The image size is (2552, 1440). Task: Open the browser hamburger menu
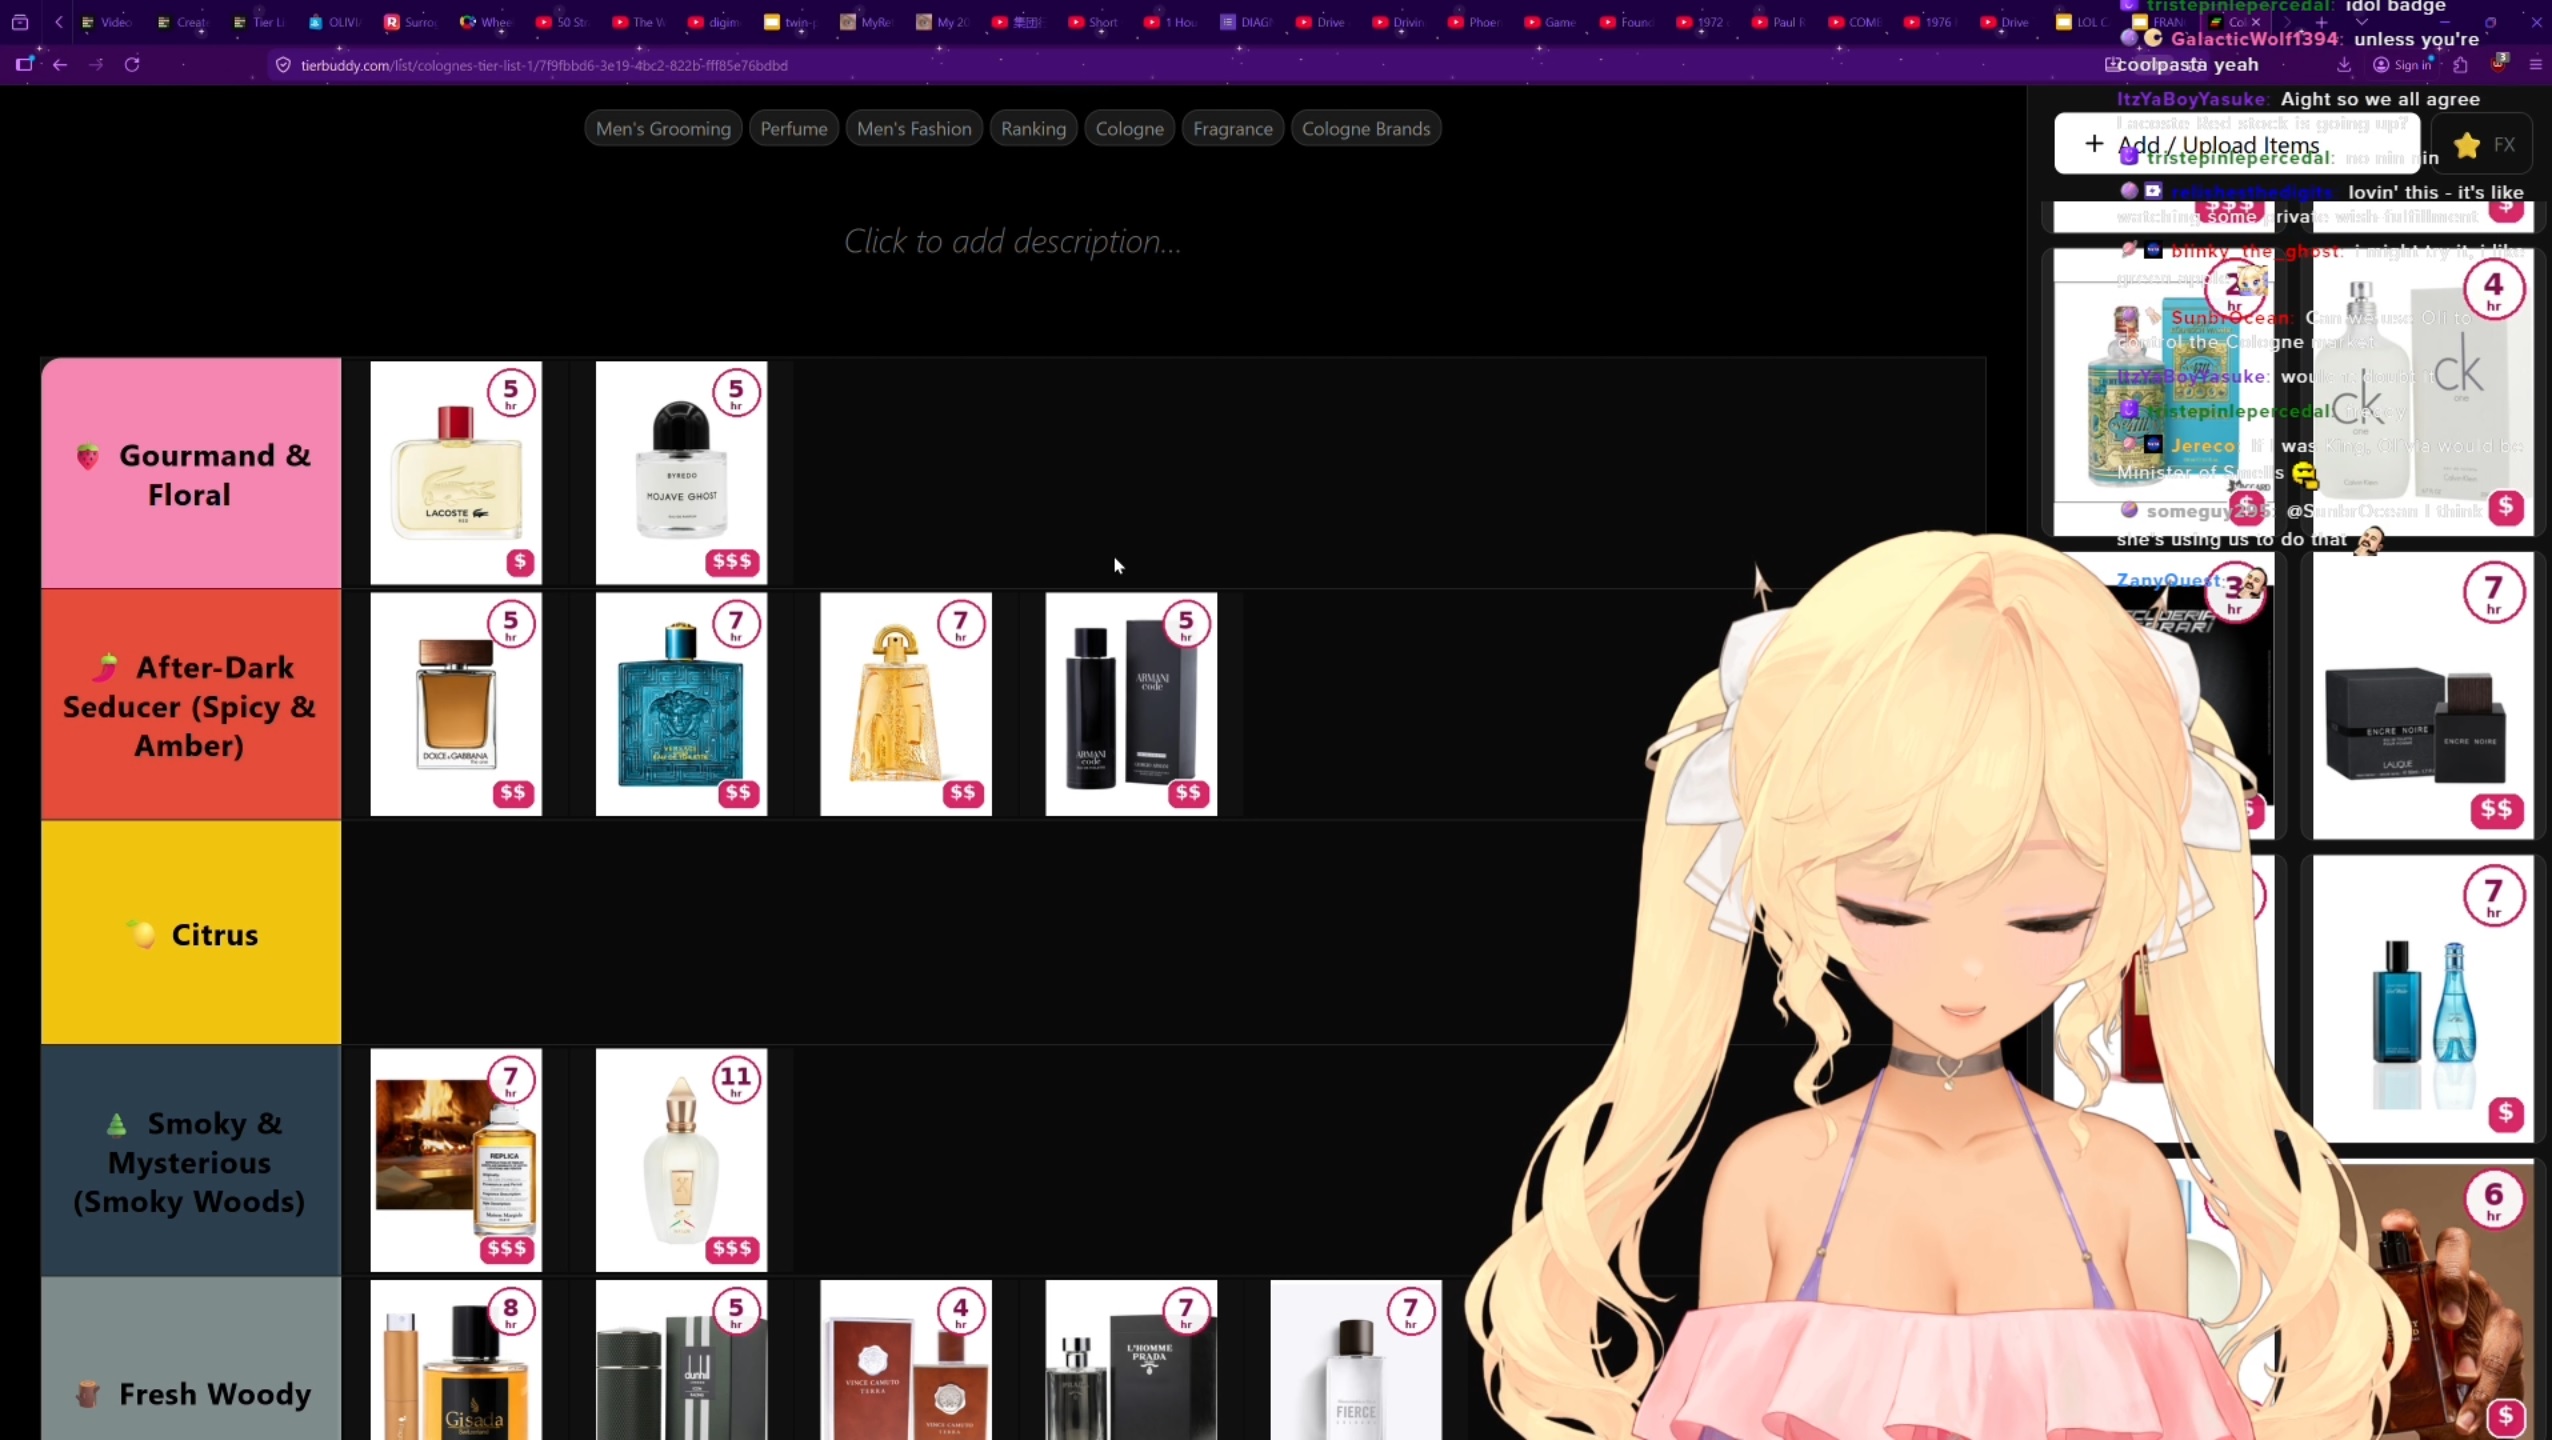point(2535,65)
